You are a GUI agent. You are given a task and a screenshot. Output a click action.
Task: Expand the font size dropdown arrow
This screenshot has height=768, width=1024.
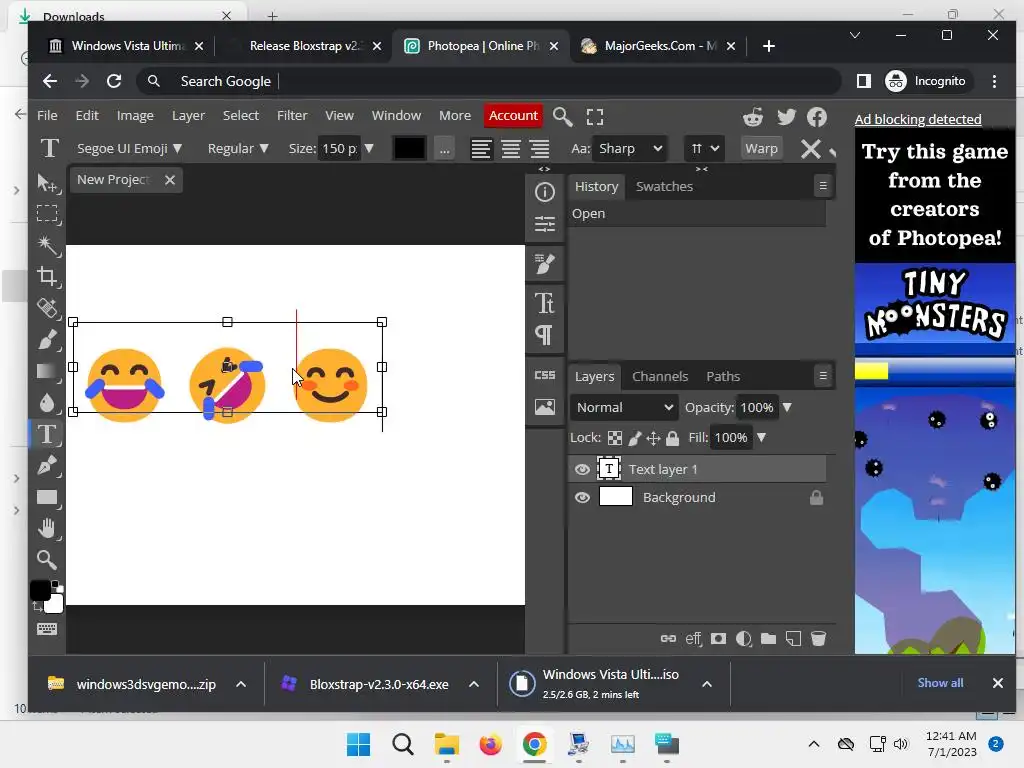[369, 149]
